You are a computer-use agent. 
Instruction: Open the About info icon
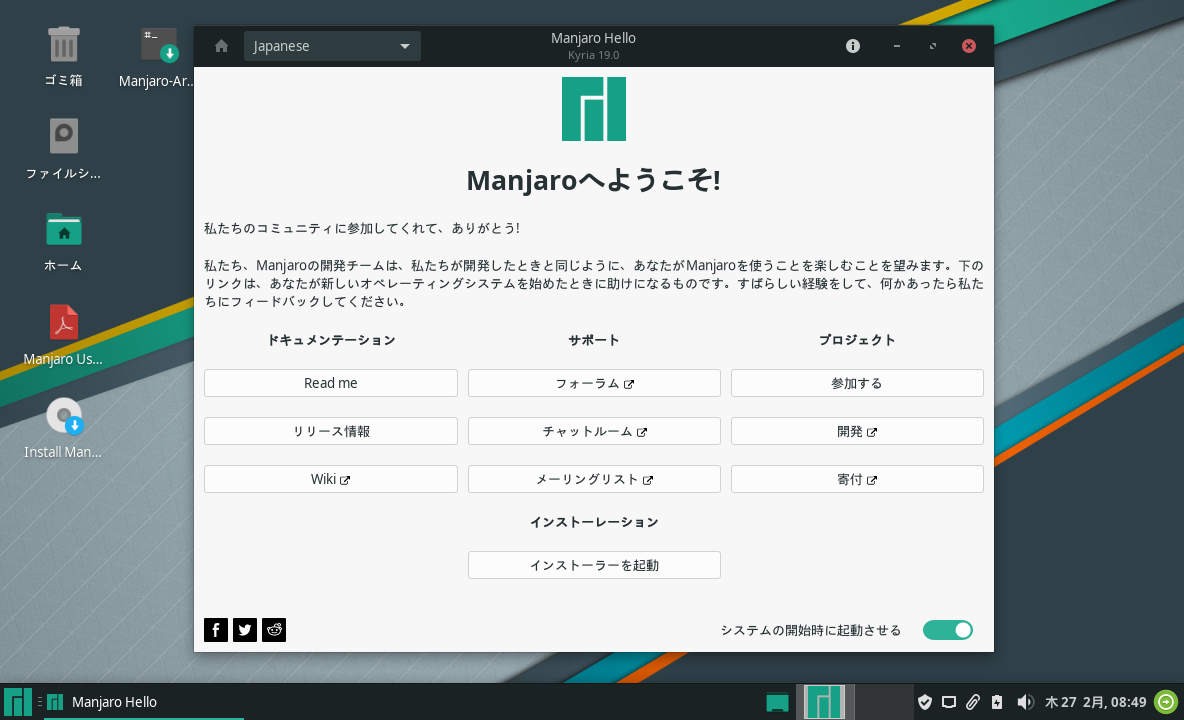[x=853, y=46]
